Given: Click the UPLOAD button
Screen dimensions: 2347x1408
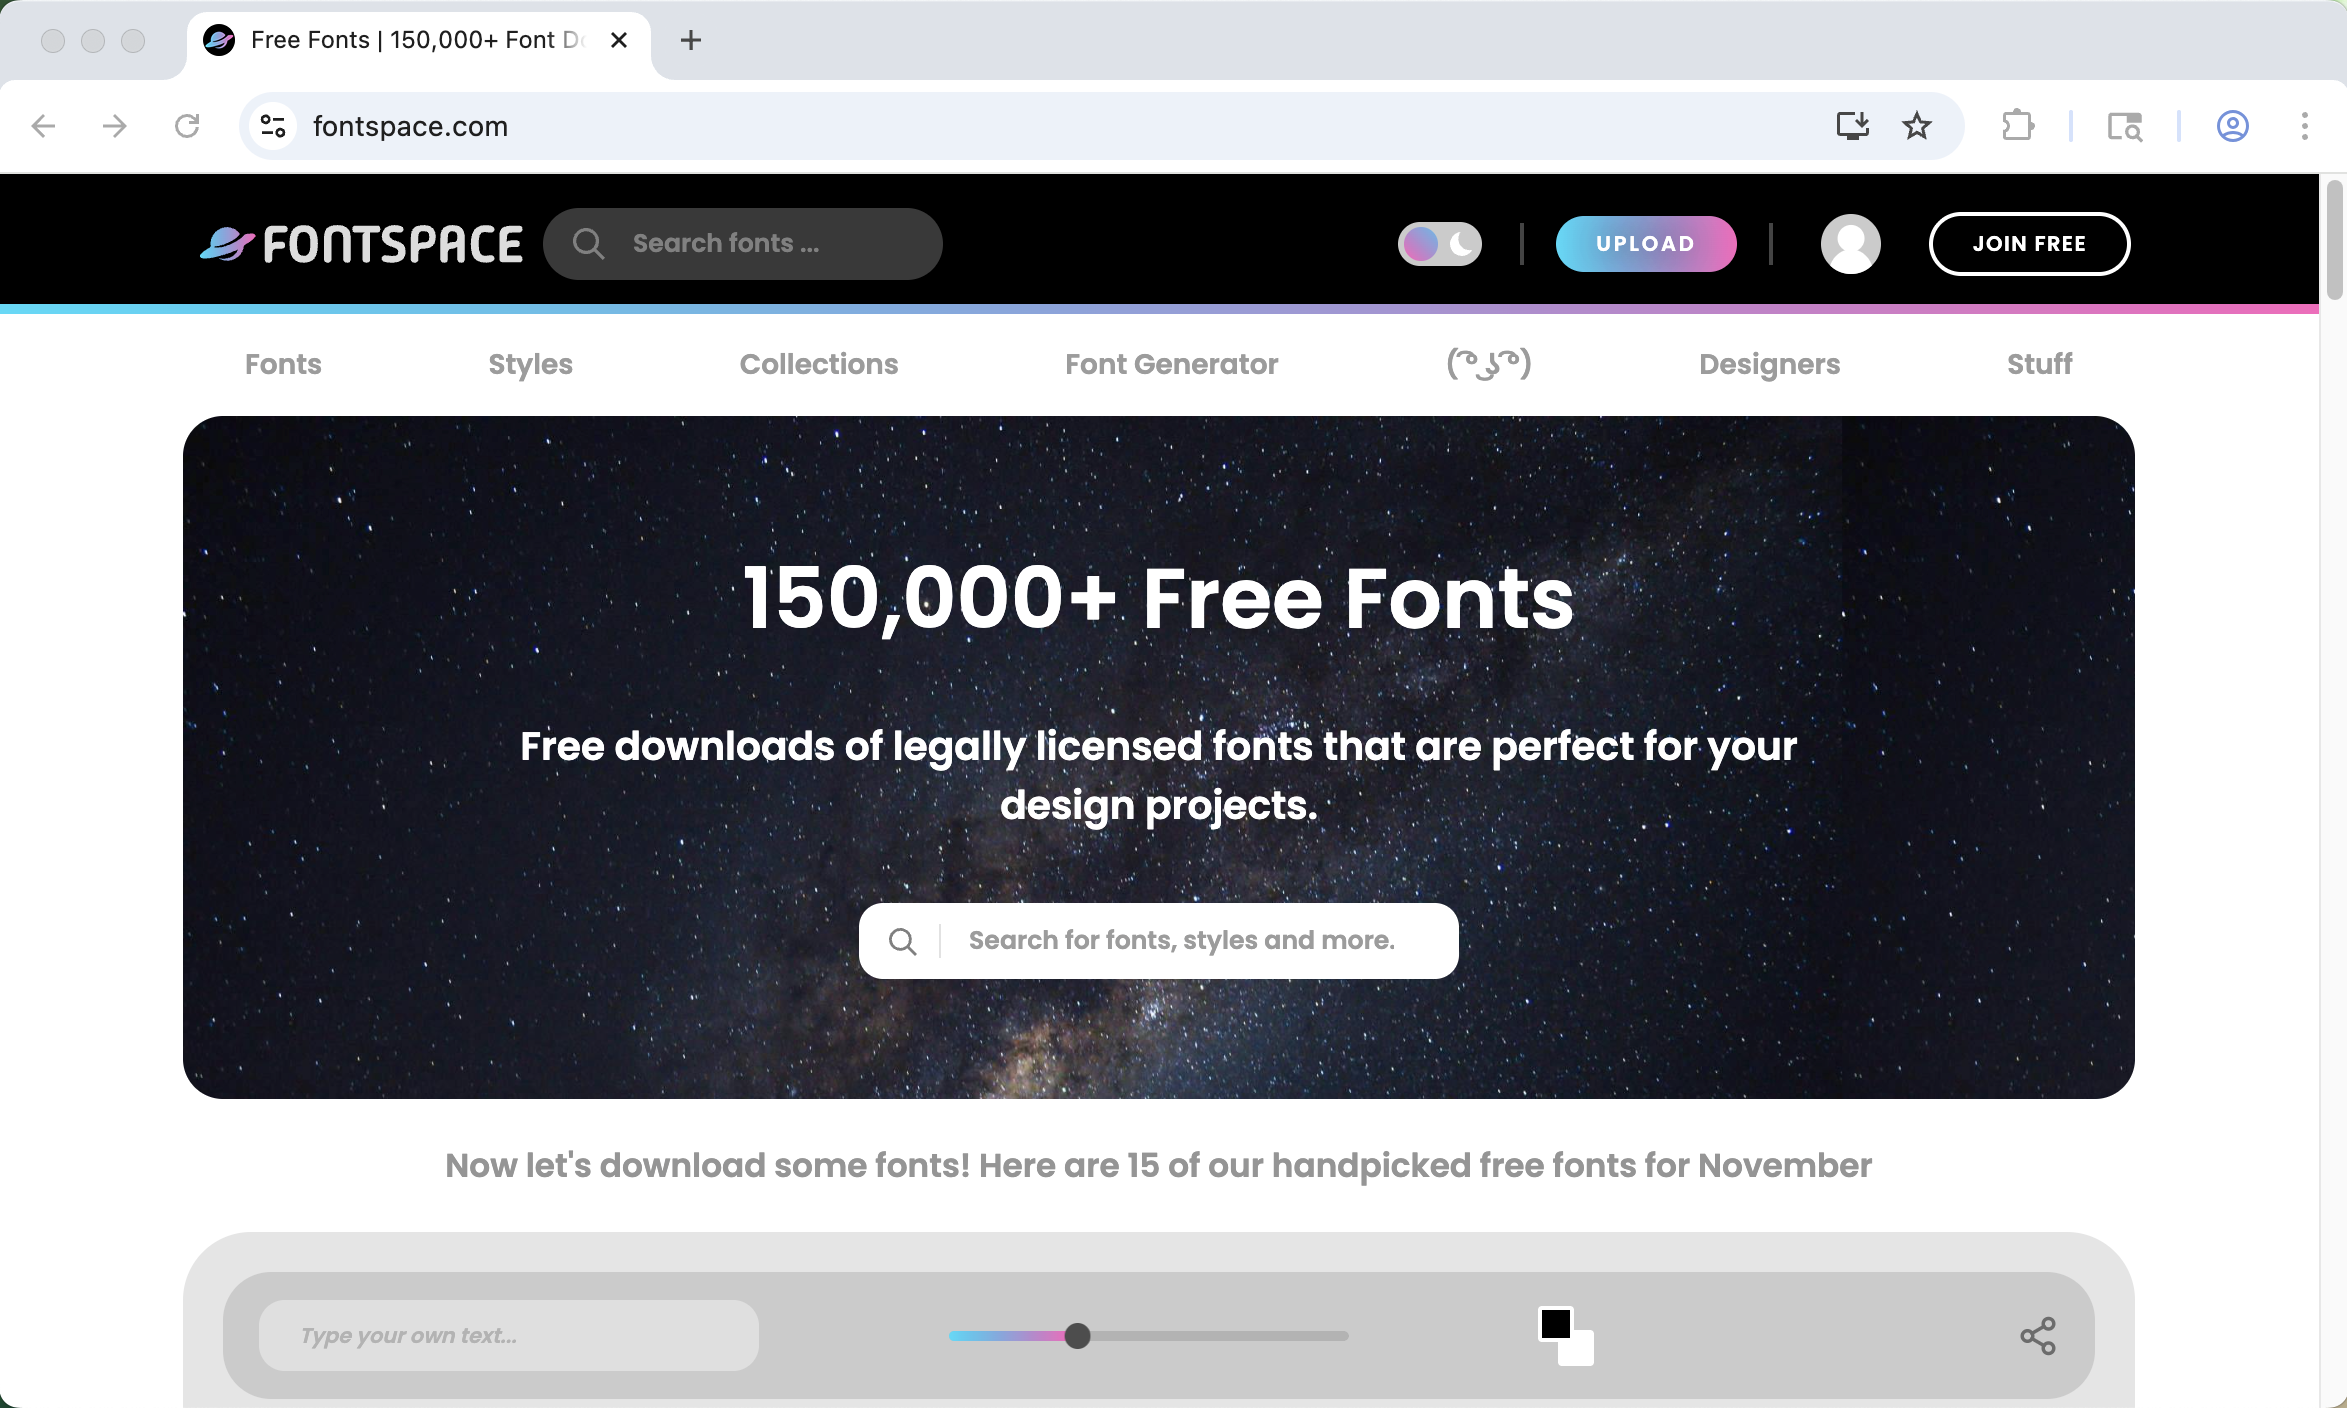Looking at the screenshot, I should [x=1645, y=244].
